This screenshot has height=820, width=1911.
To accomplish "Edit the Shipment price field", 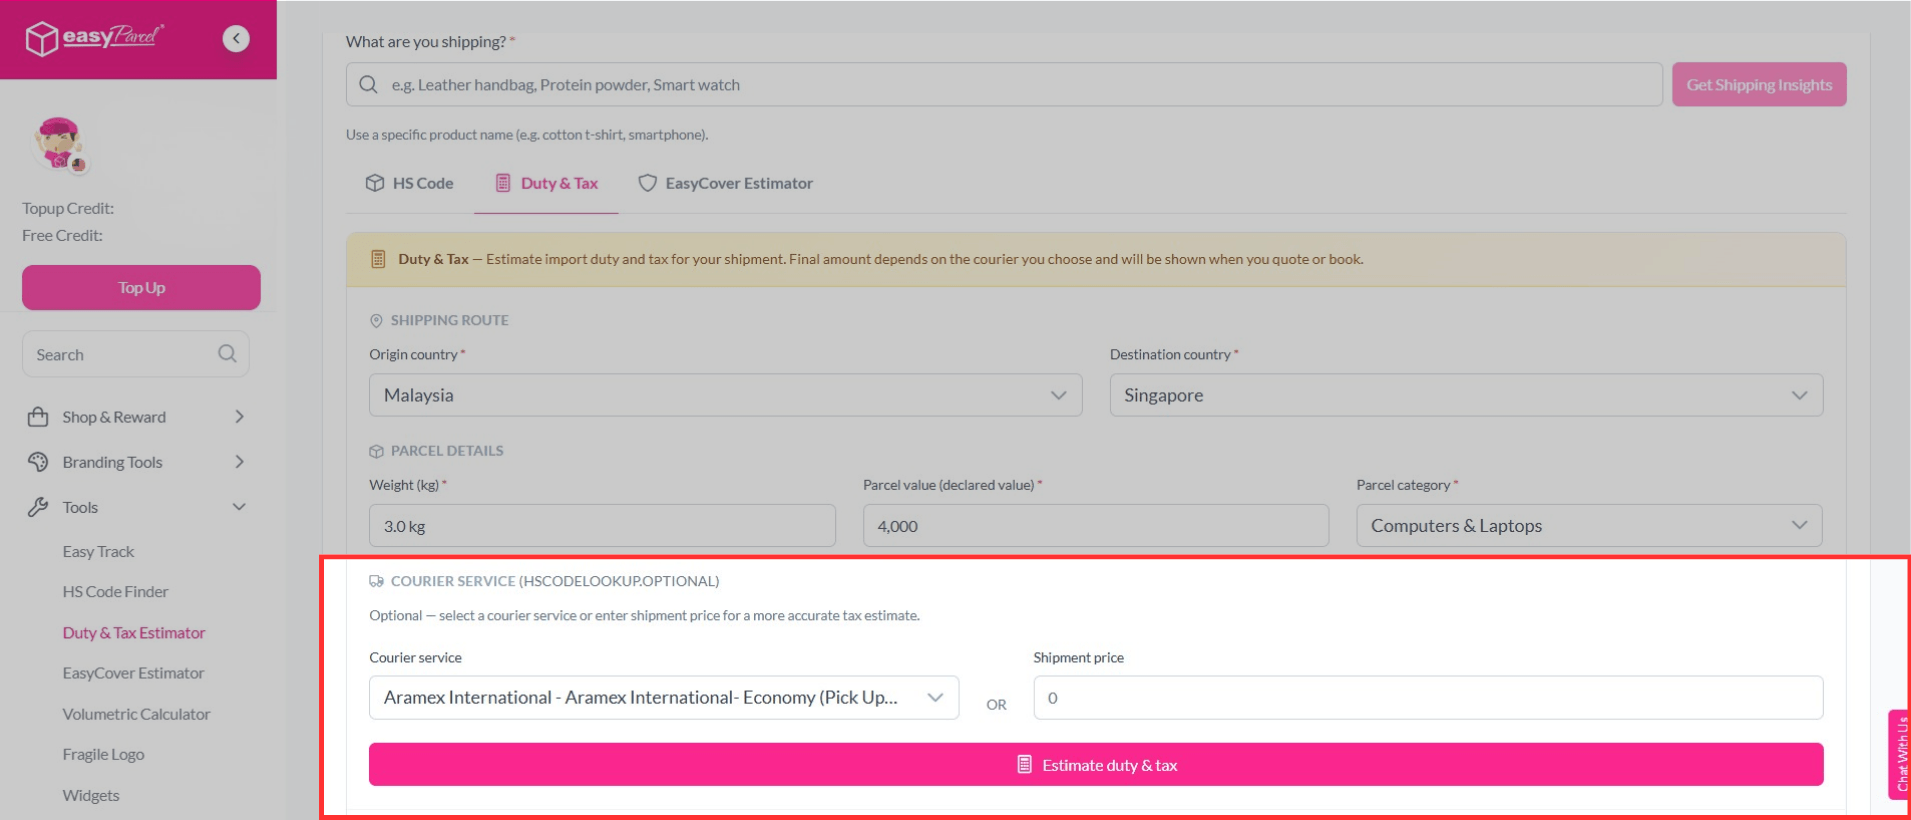I will point(1428,698).
